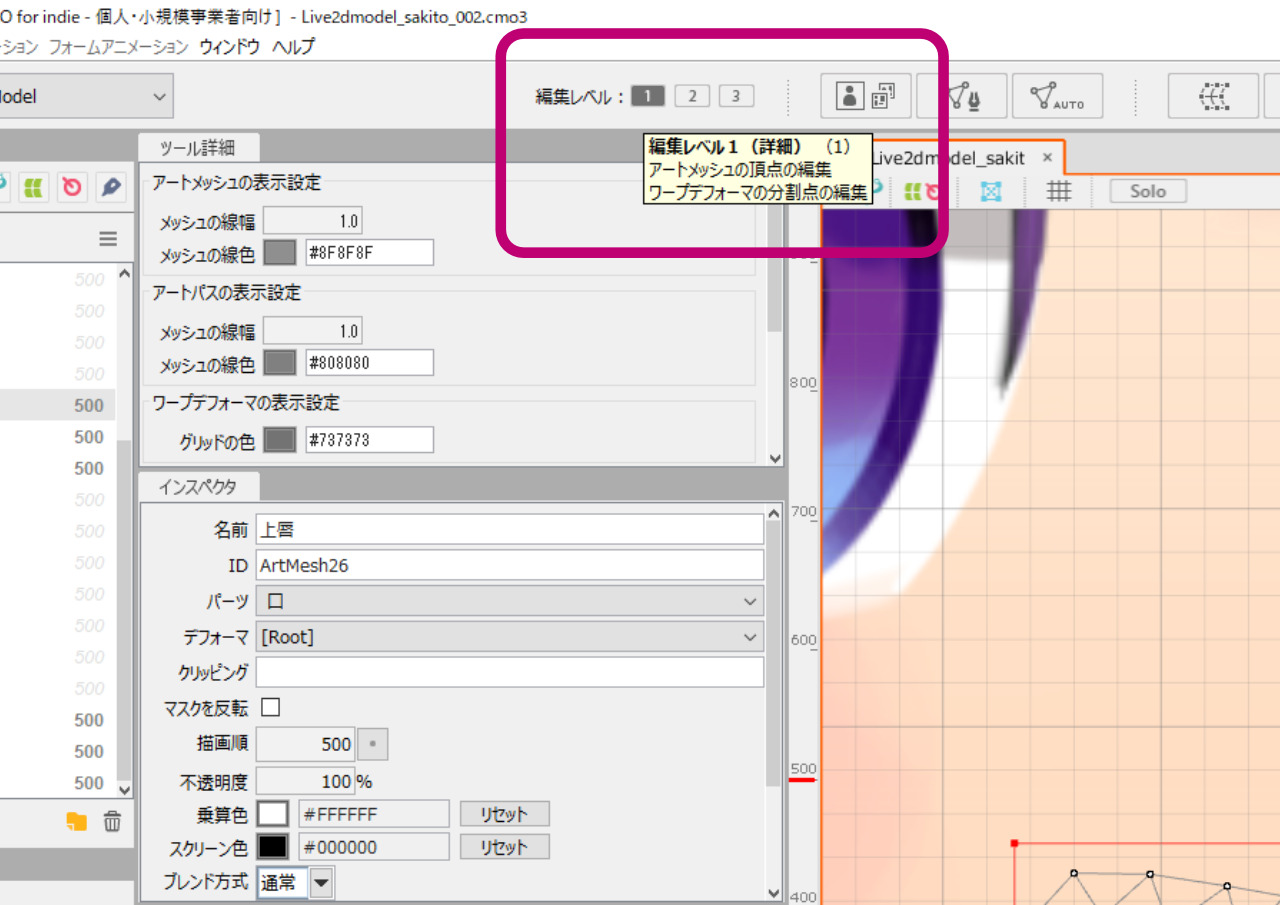Select edit level 2
This screenshot has width=1280, height=905.
point(692,96)
